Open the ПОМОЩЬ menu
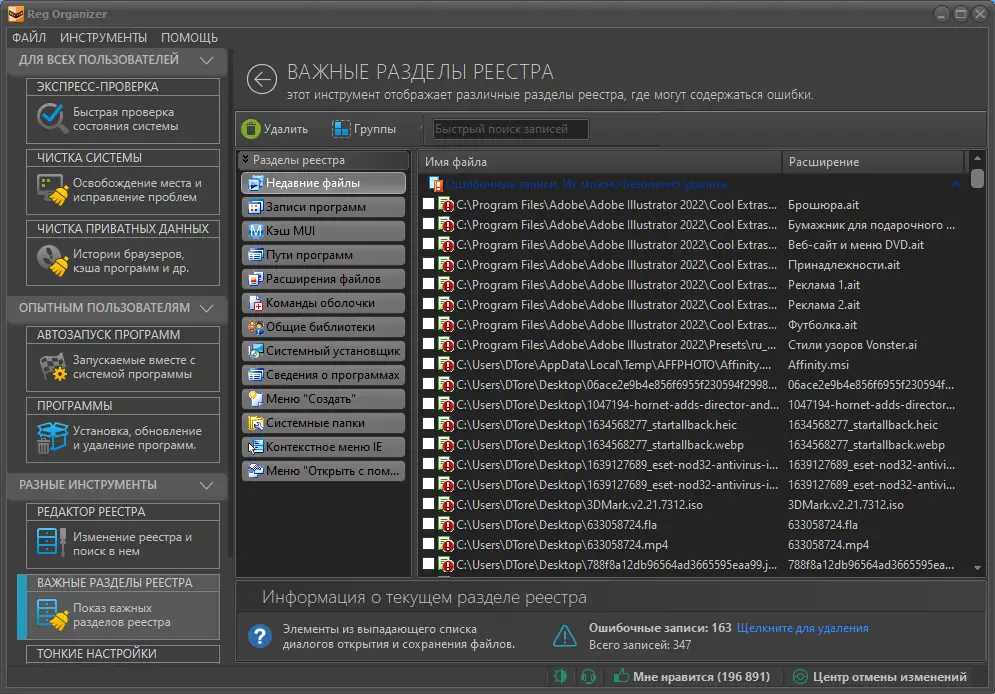This screenshot has width=995, height=694. (189, 37)
